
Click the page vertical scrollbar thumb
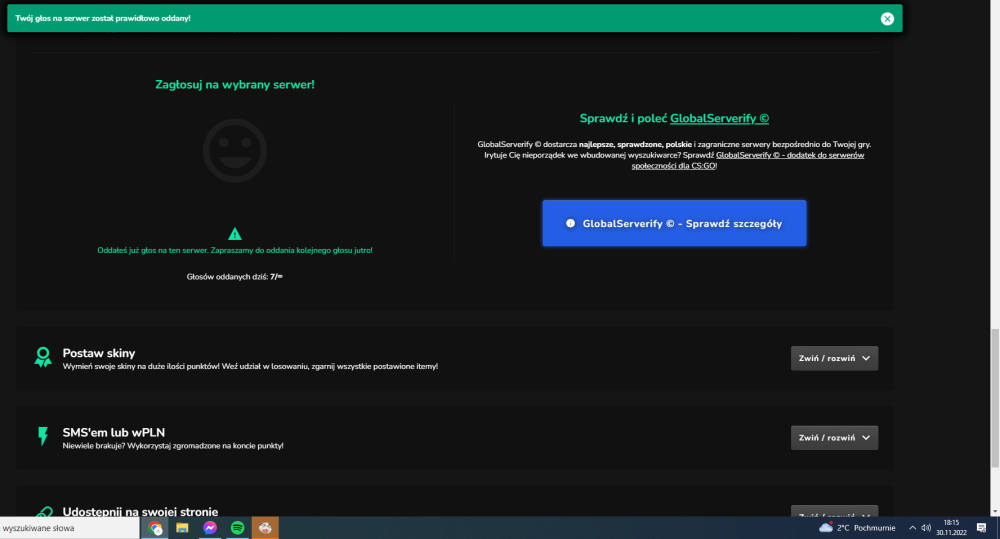click(x=994, y=398)
